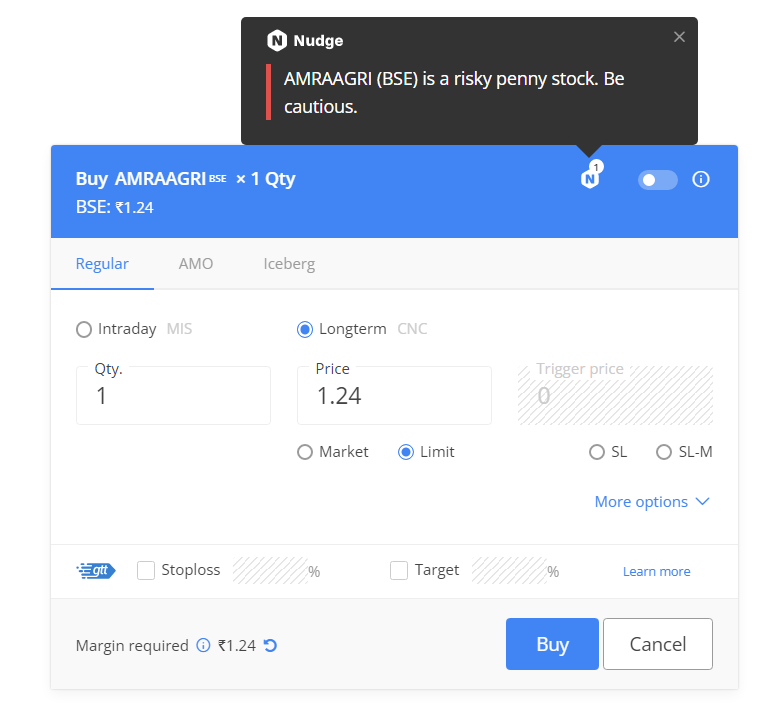Open the order info icon in header
Viewport: 762px width, 710px height.
[700, 179]
